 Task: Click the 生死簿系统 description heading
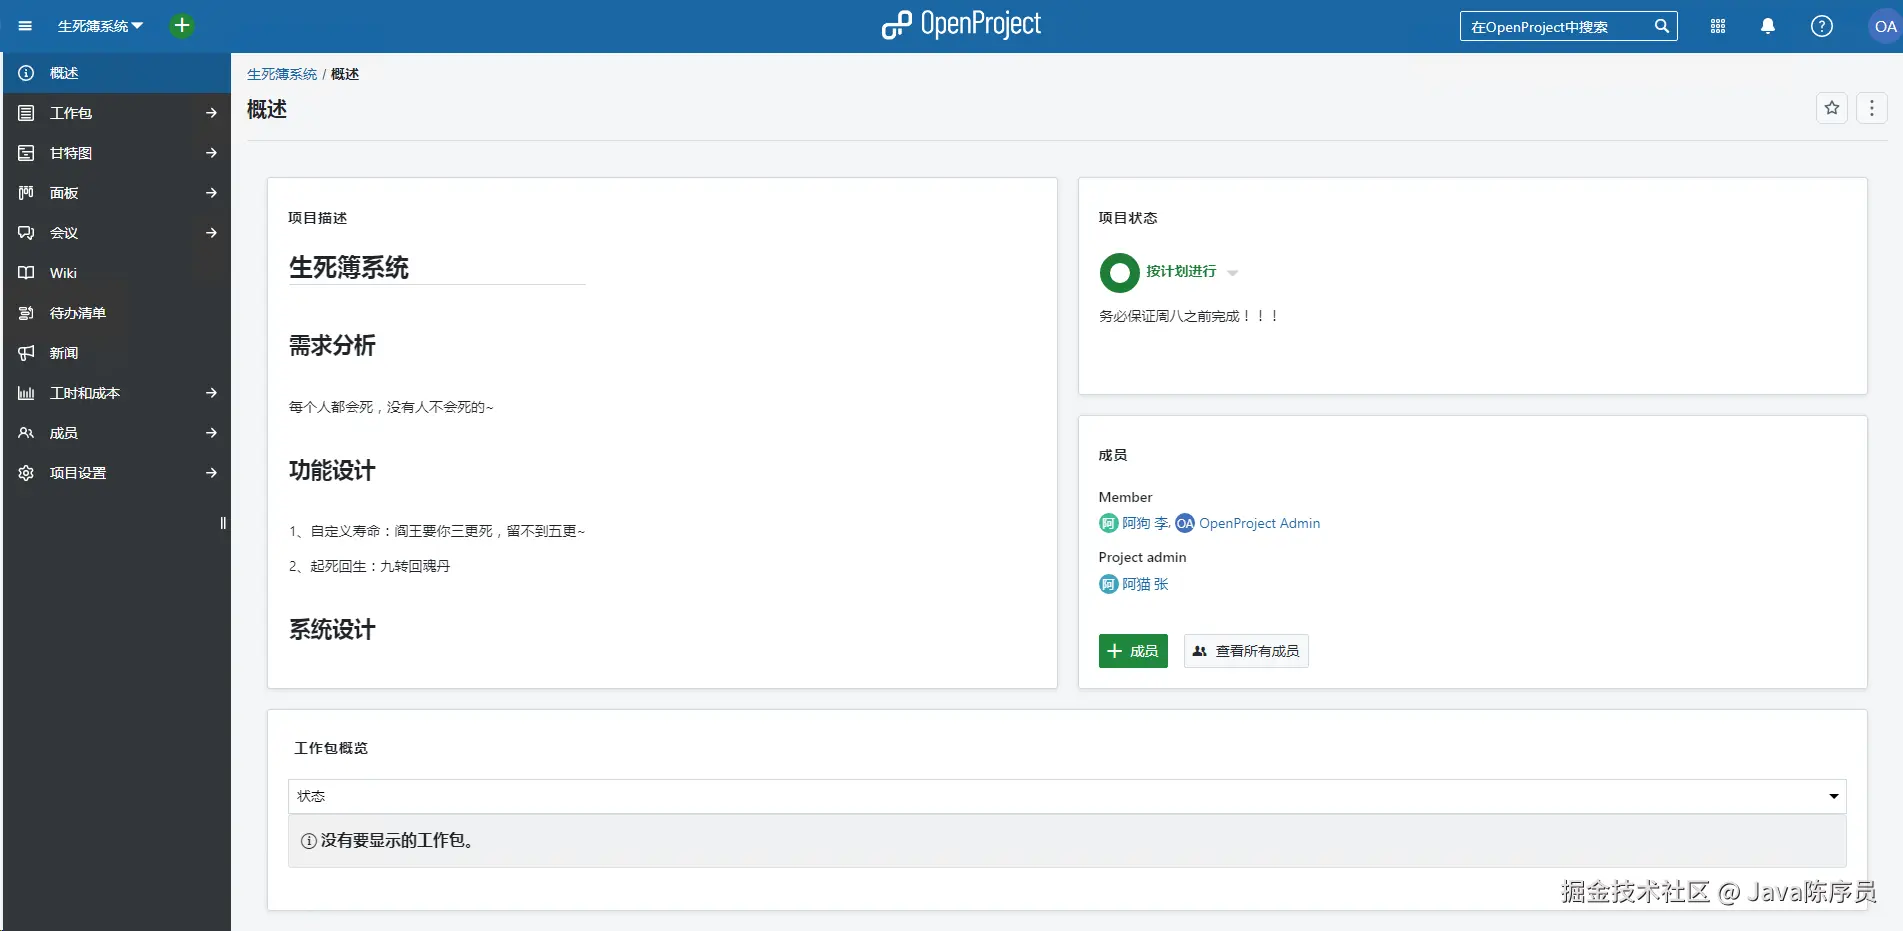tap(349, 268)
